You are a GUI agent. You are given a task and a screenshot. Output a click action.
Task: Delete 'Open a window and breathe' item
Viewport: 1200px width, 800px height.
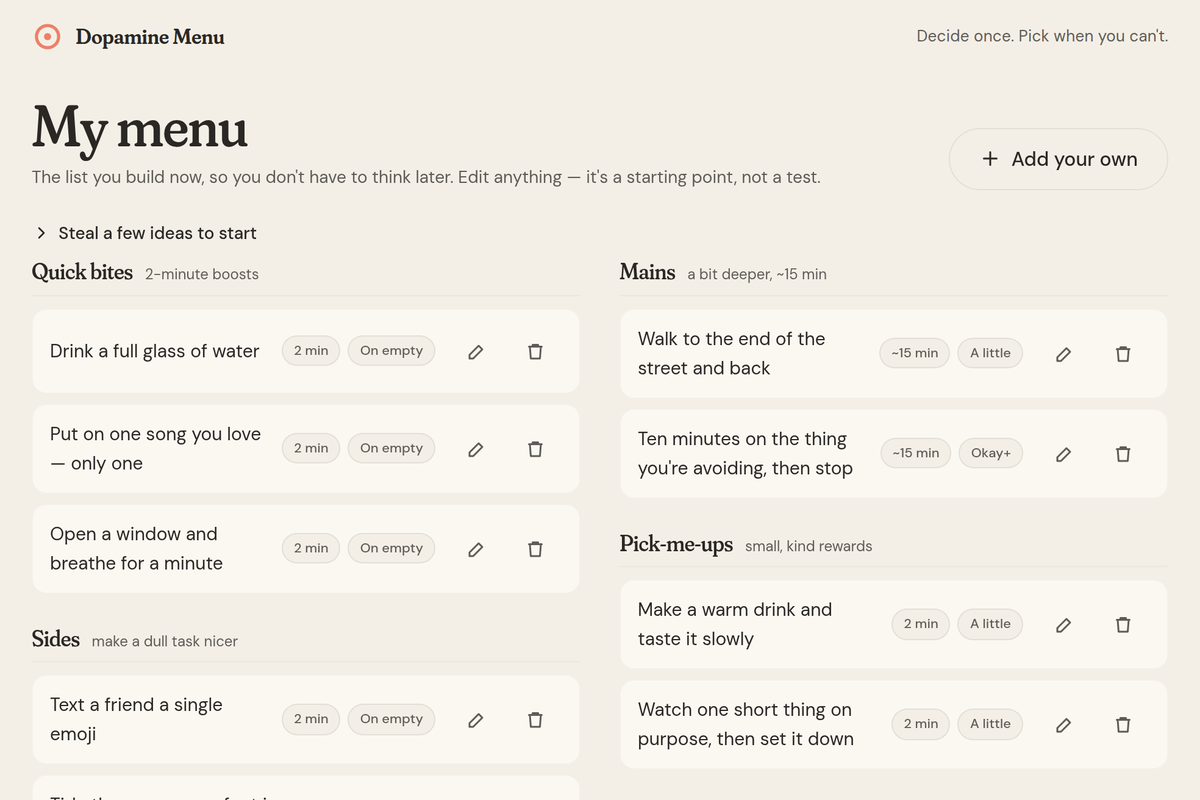pyautogui.click(x=535, y=549)
